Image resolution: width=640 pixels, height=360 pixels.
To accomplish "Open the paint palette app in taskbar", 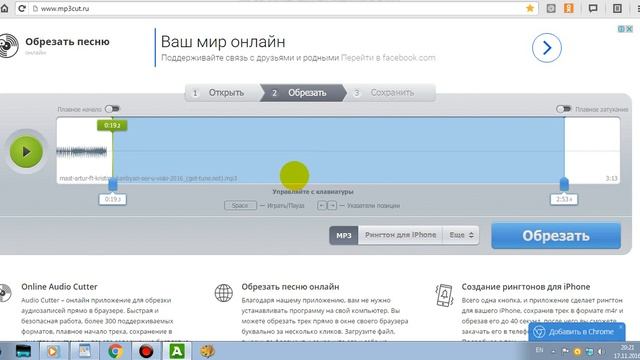I will tap(207, 351).
